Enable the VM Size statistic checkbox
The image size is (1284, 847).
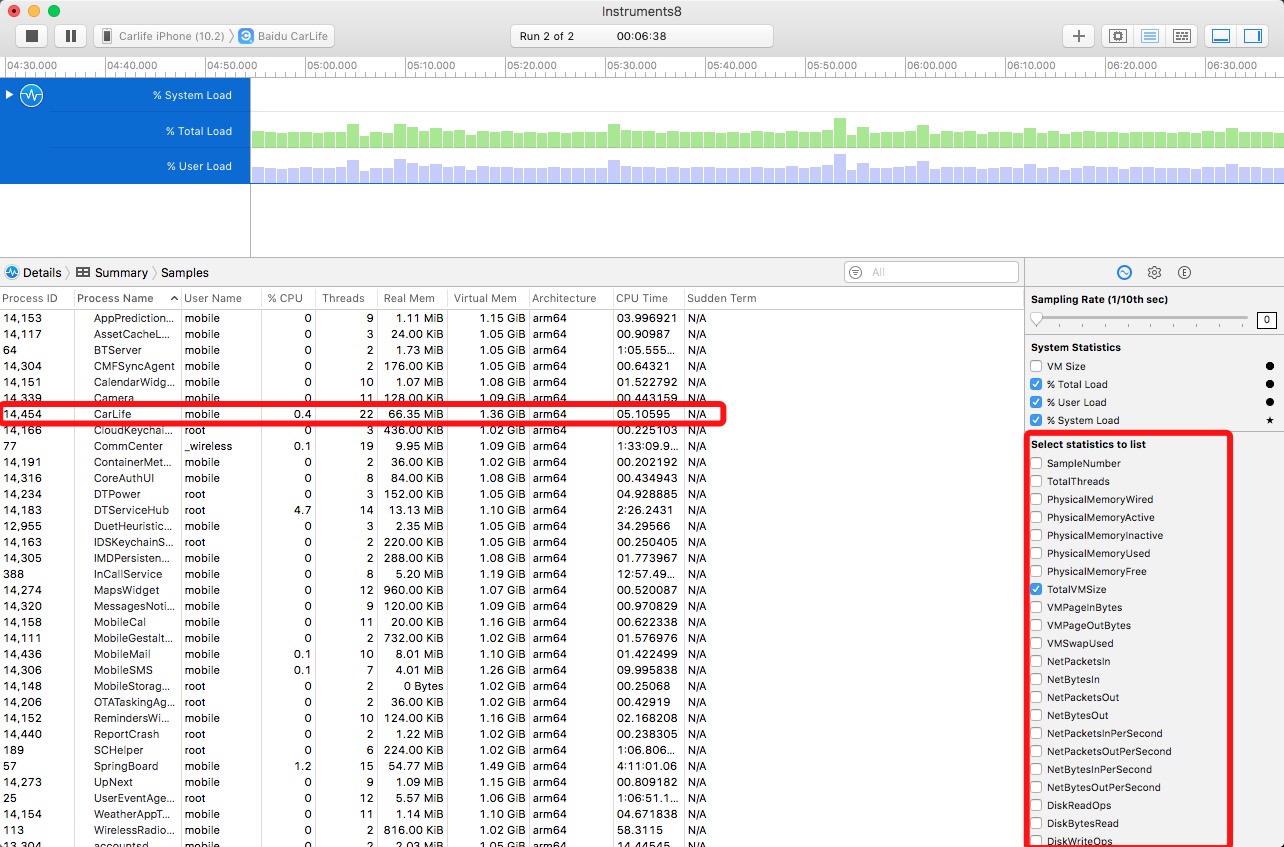tap(1037, 367)
